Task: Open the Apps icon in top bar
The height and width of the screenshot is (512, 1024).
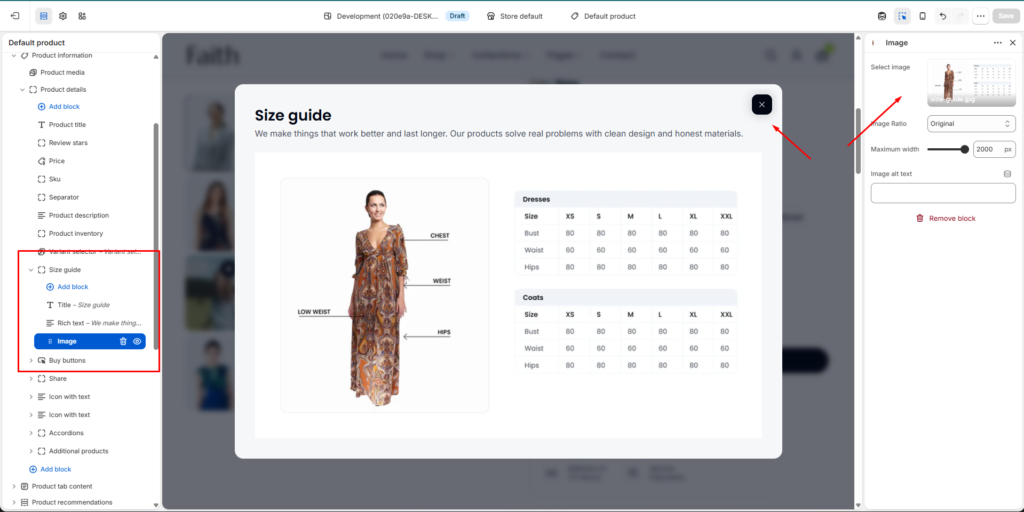Action: click(x=82, y=16)
